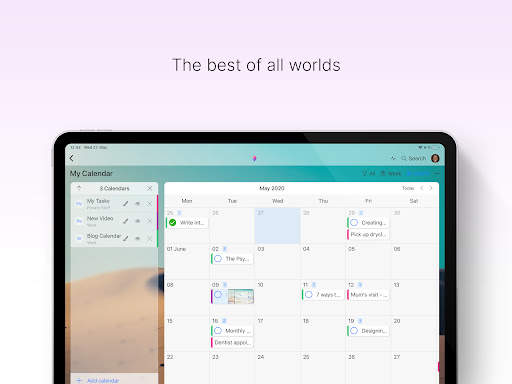Mark 'The Psy...' task on 02 complete
Image resolution: width=512 pixels, height=384 pixels.
coord(218,258)
